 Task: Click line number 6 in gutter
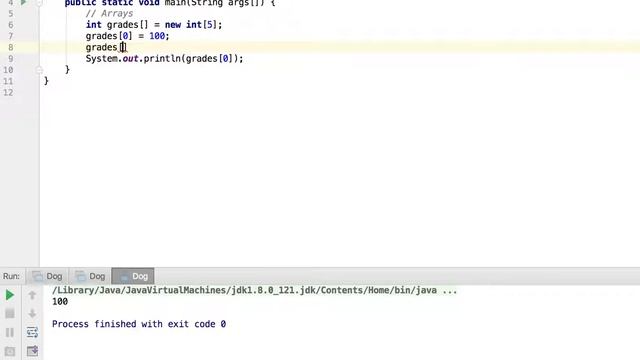(11, 25)
